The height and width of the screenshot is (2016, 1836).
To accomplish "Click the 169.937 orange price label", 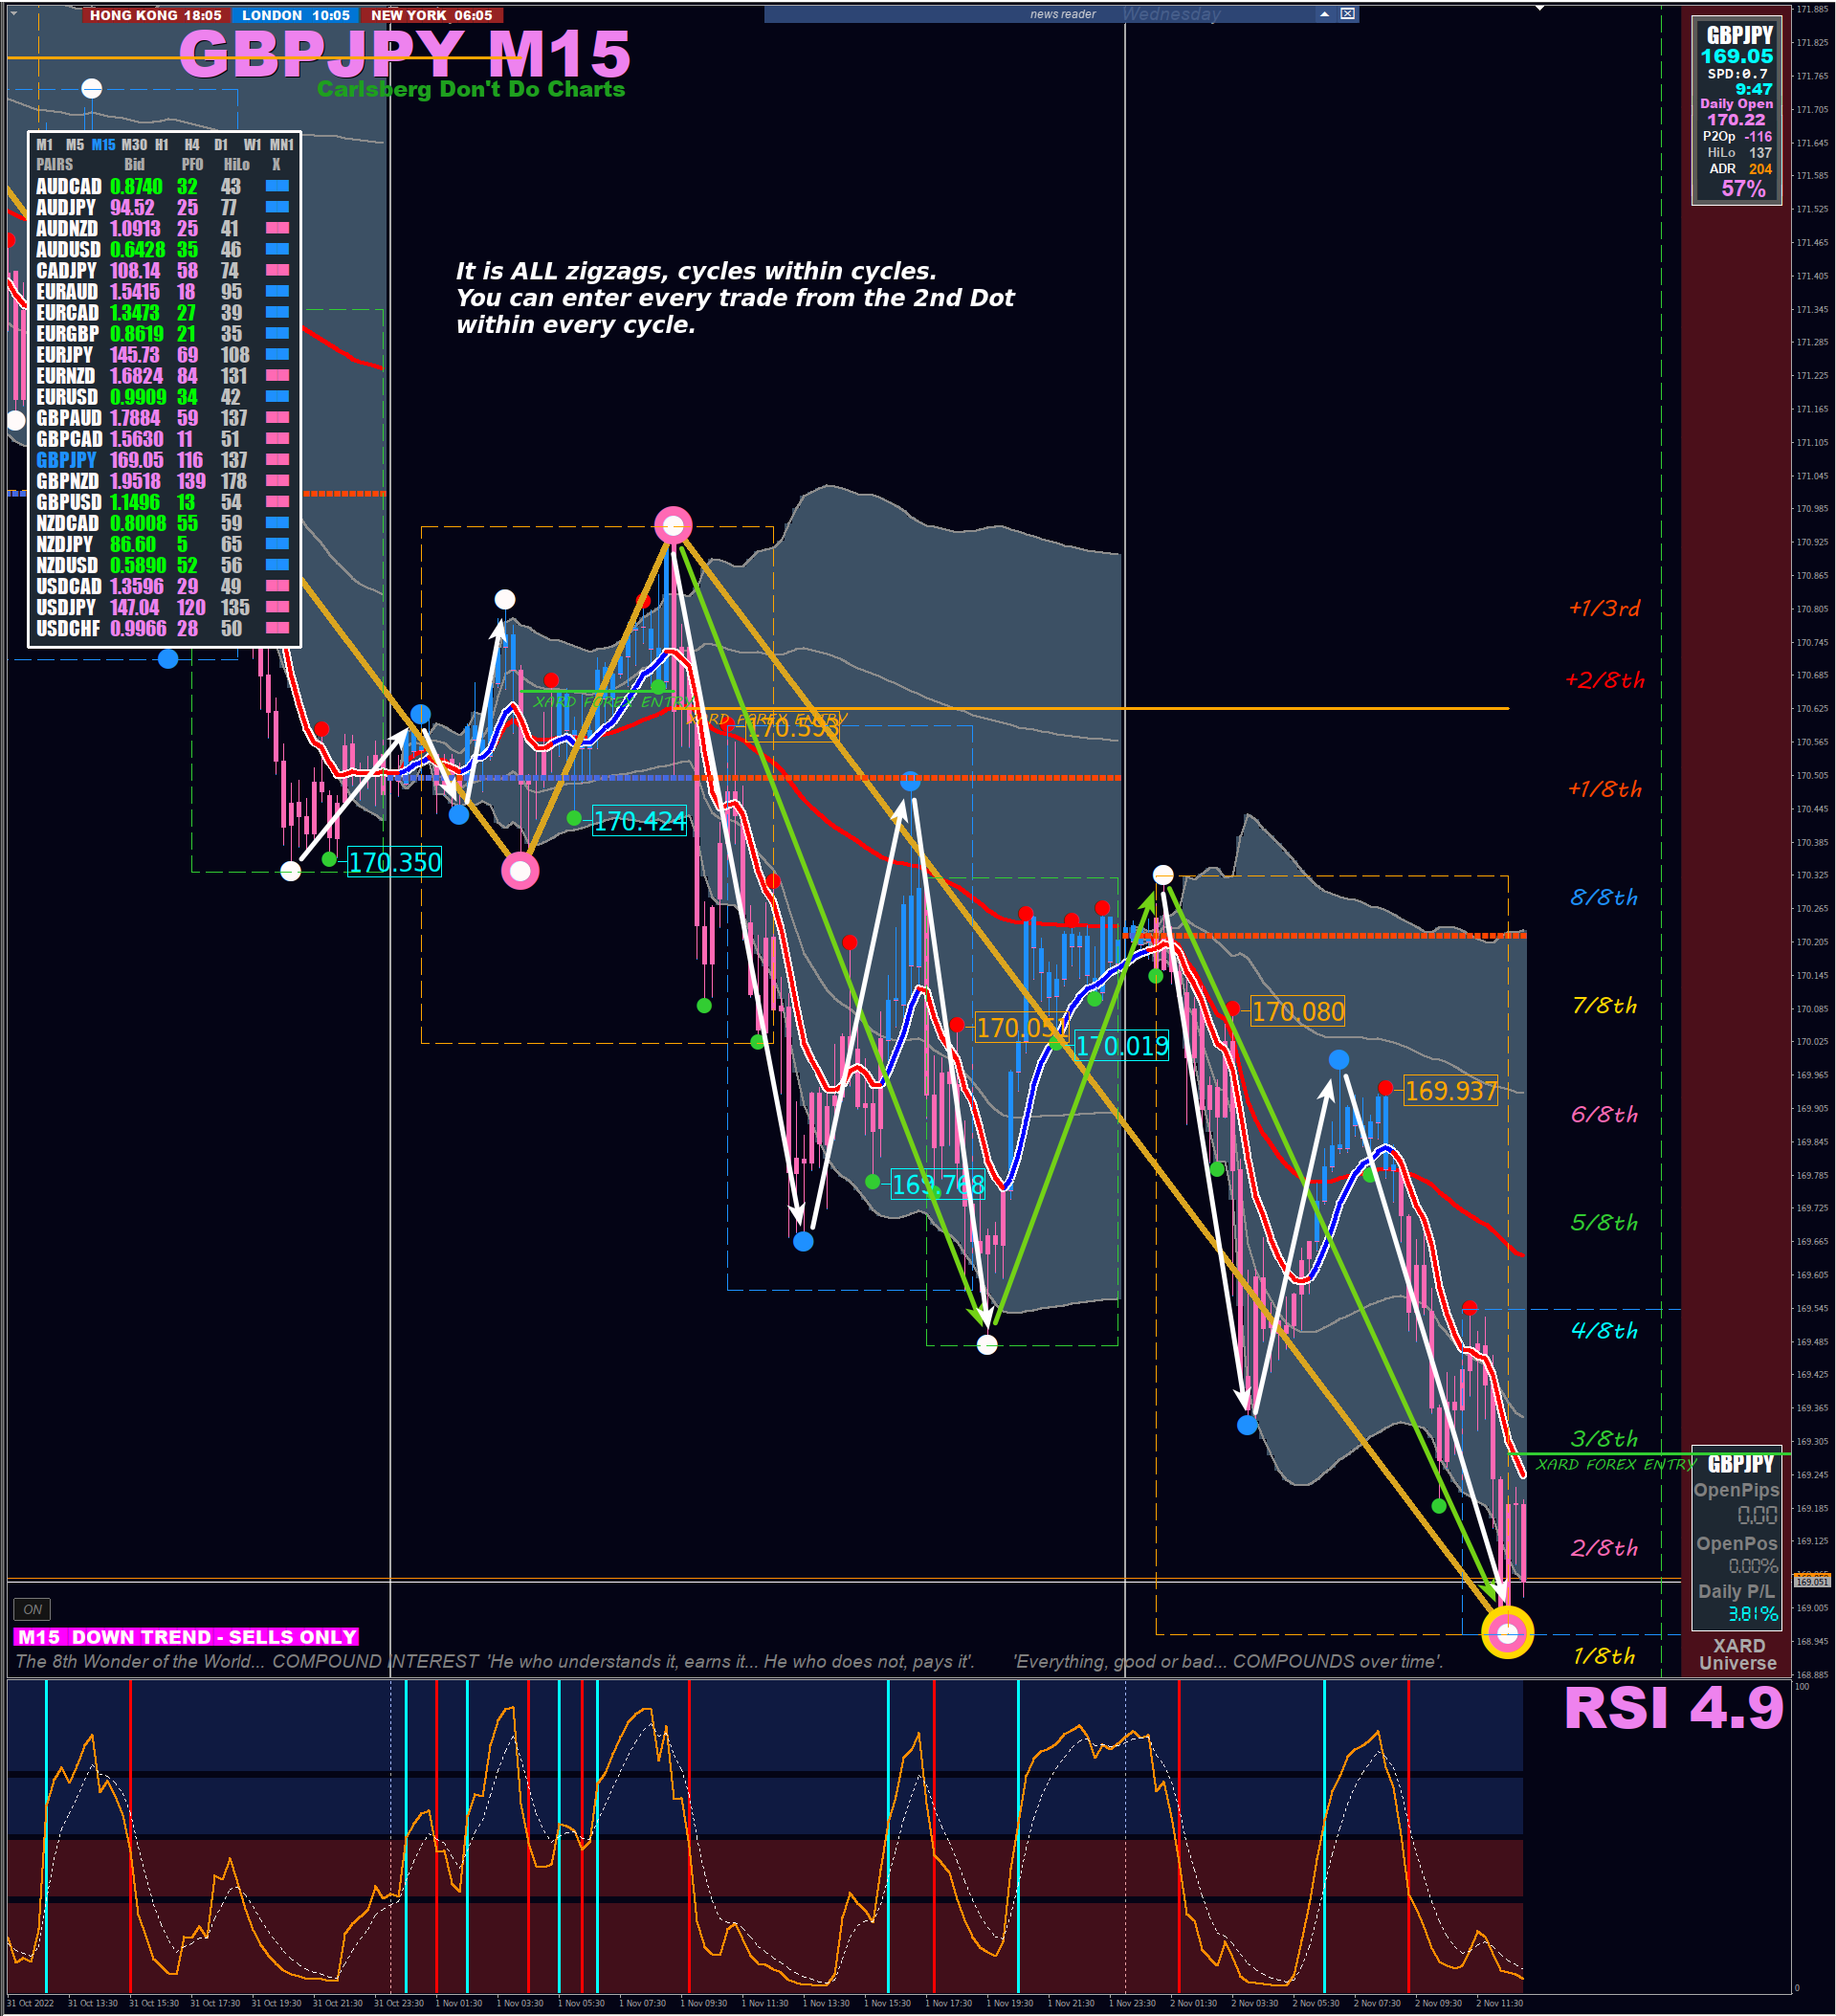I will 1451,1091.
